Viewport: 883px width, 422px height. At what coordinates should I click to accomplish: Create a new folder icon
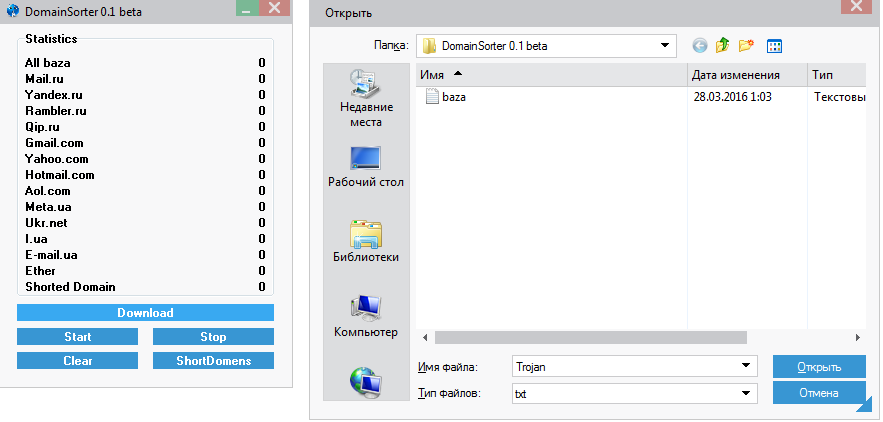[x=746, y=46]
